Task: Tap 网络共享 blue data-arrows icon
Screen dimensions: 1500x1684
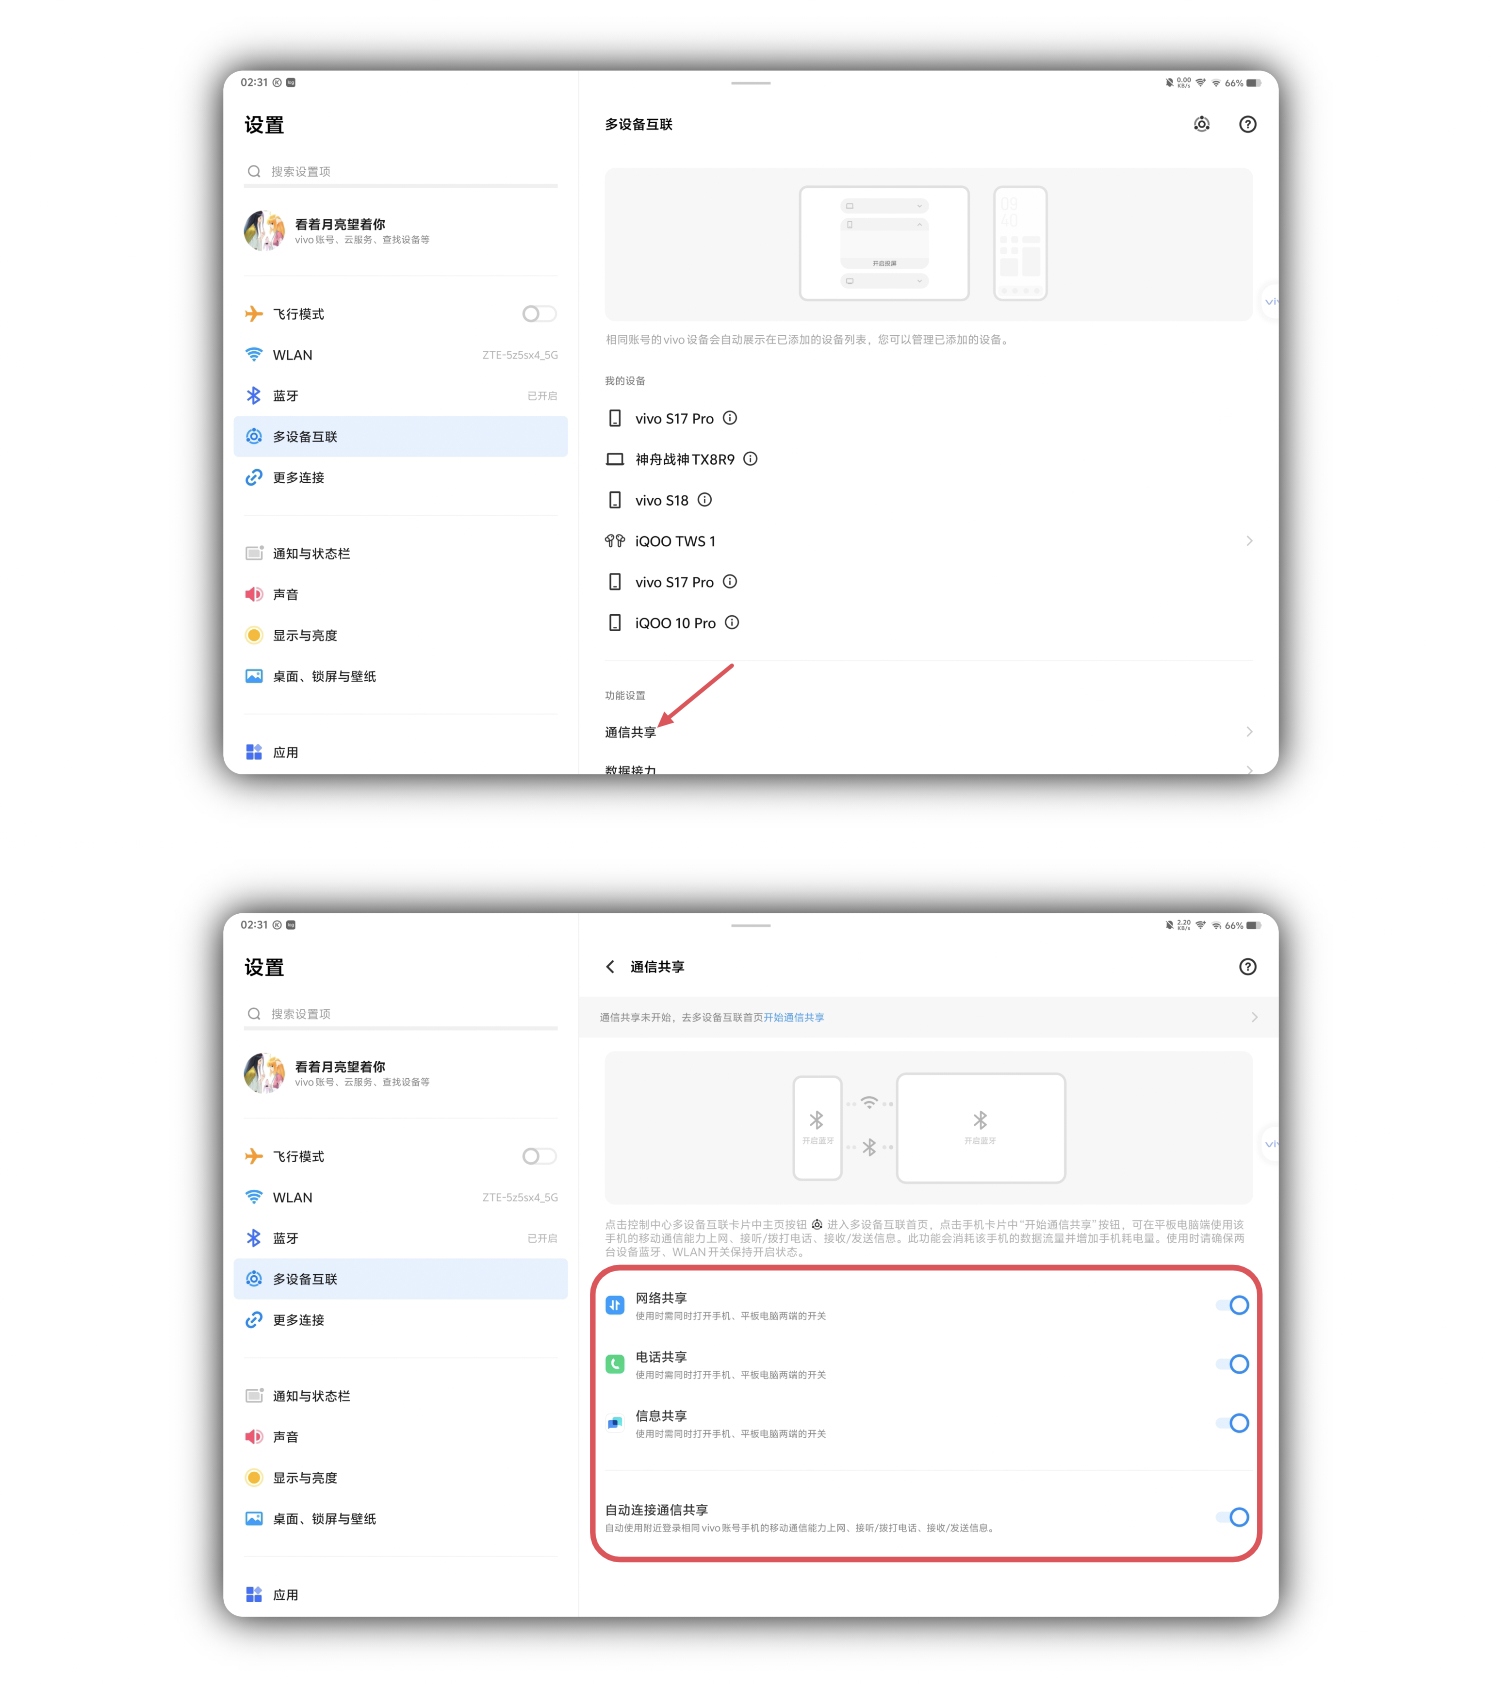Action: click(615, 1305)
